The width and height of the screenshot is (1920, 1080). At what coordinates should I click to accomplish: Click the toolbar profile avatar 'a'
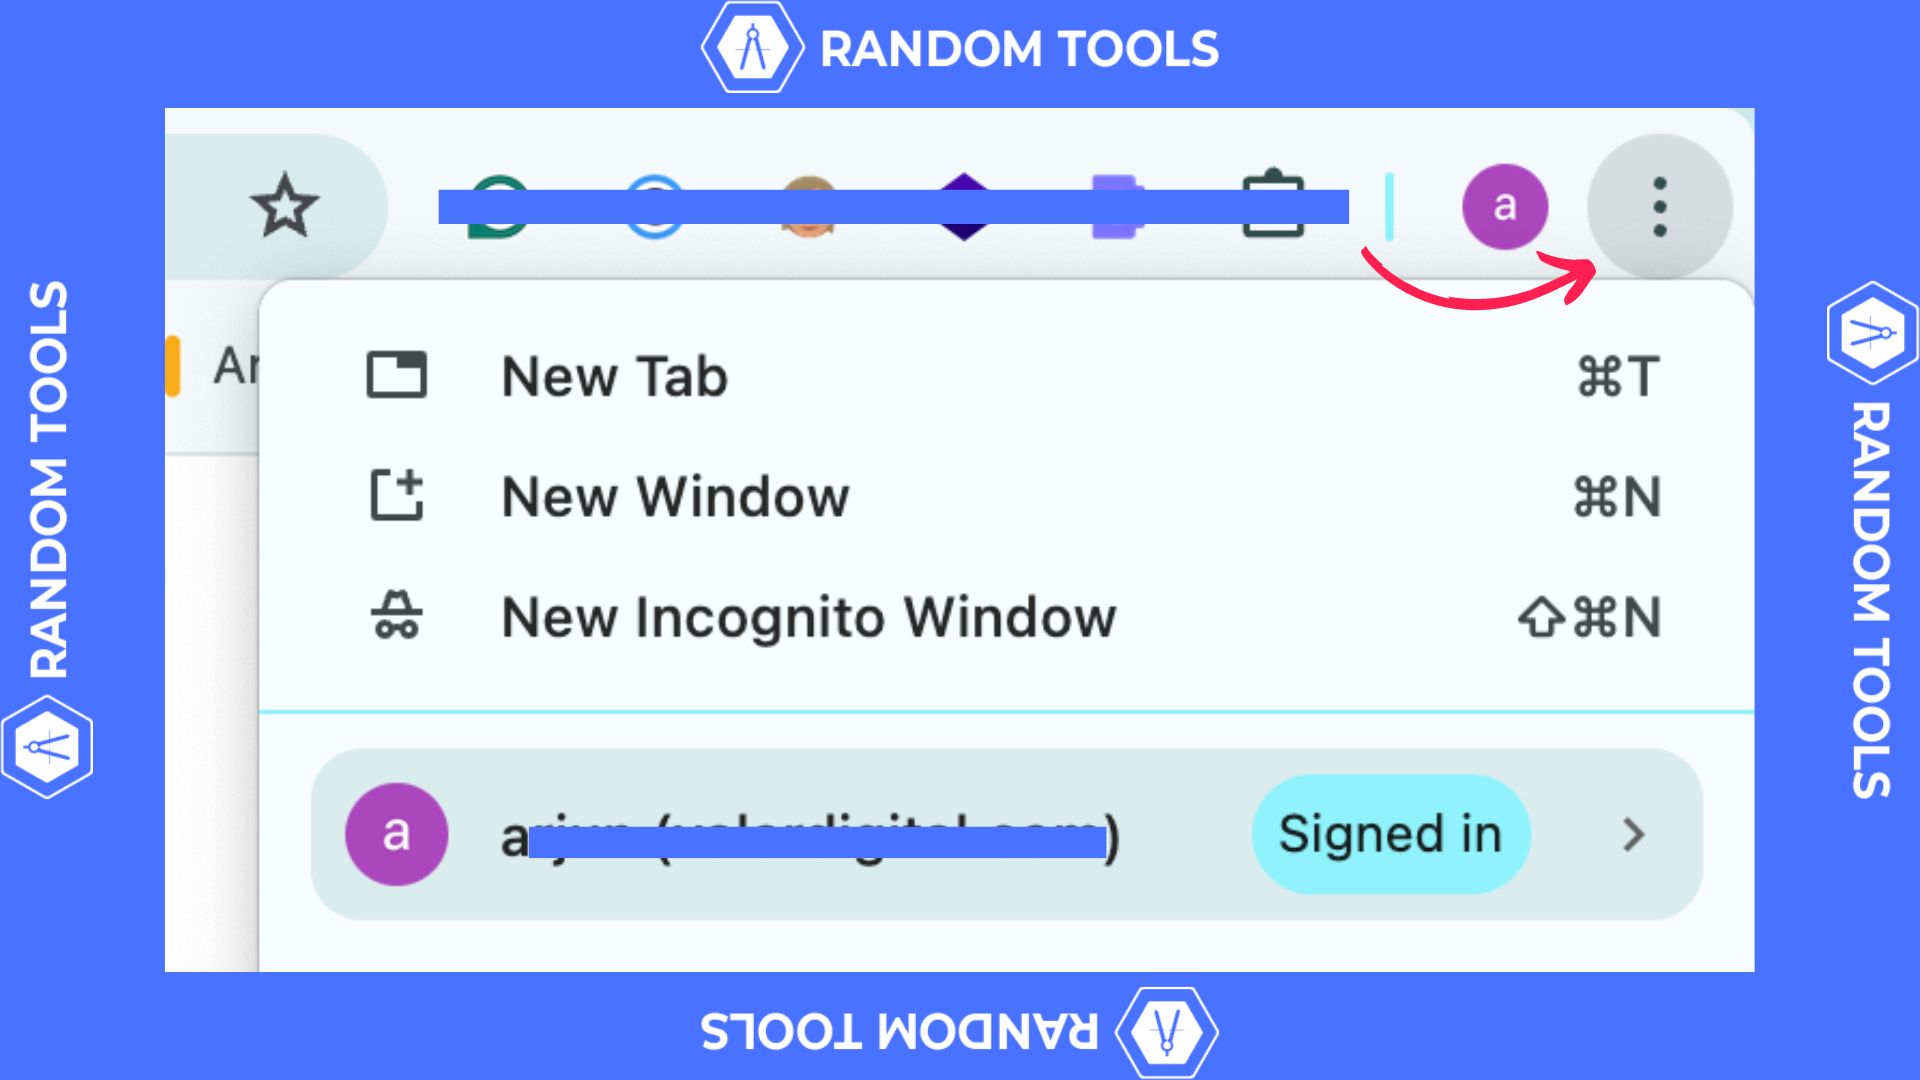coord(1504,205)
